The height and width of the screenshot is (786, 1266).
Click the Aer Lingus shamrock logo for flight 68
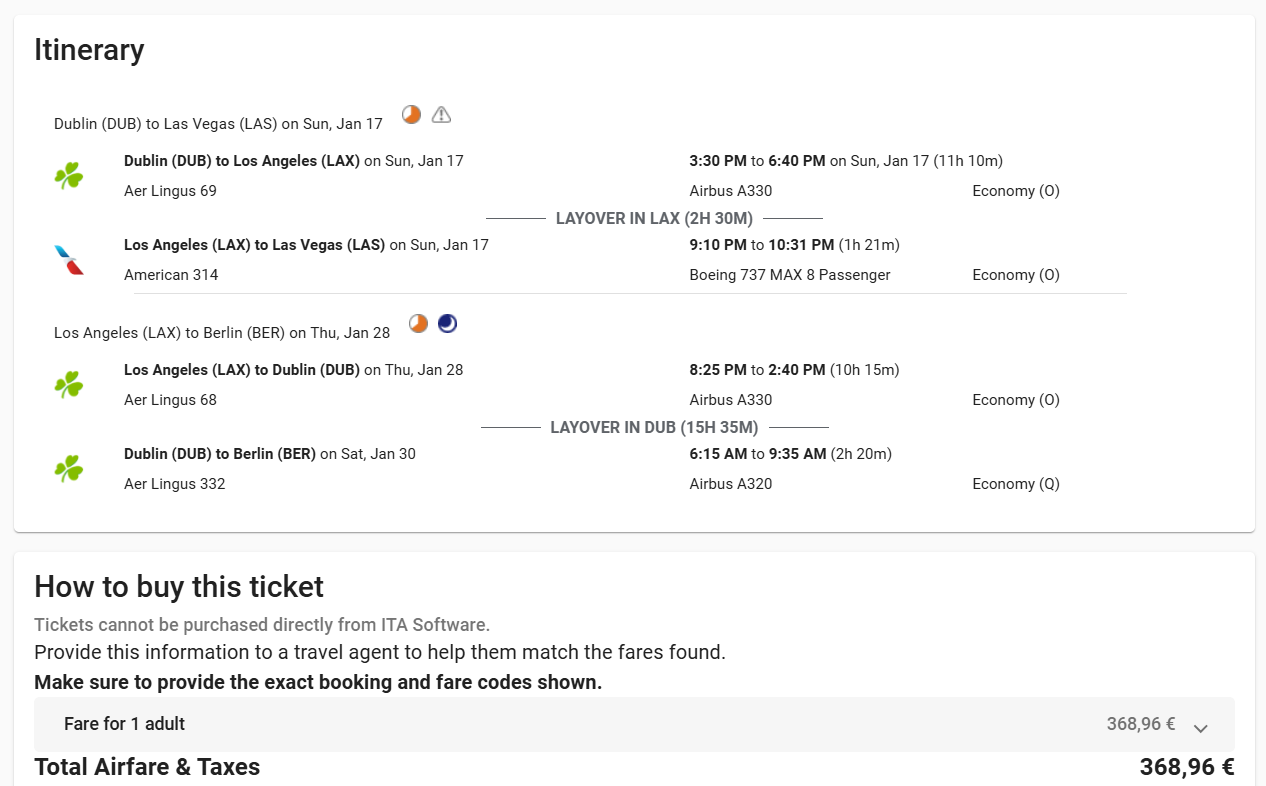point(69,385)
